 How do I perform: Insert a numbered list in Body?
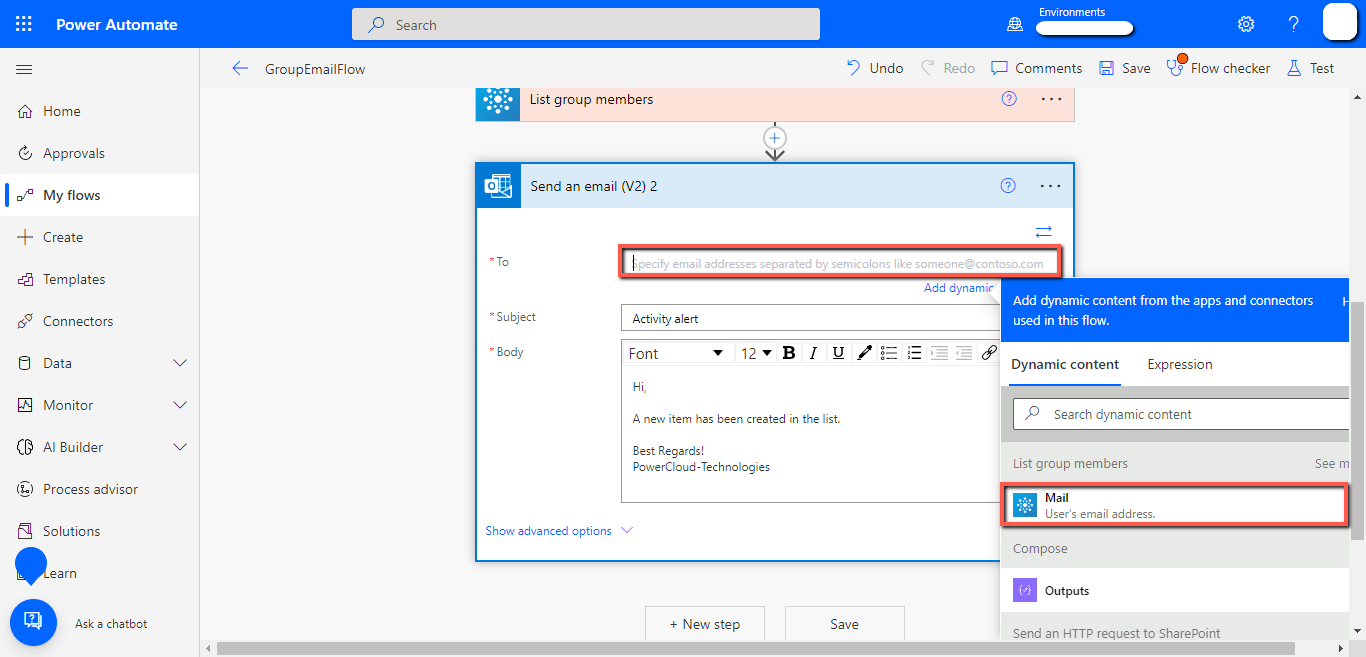tap(914, 353)
